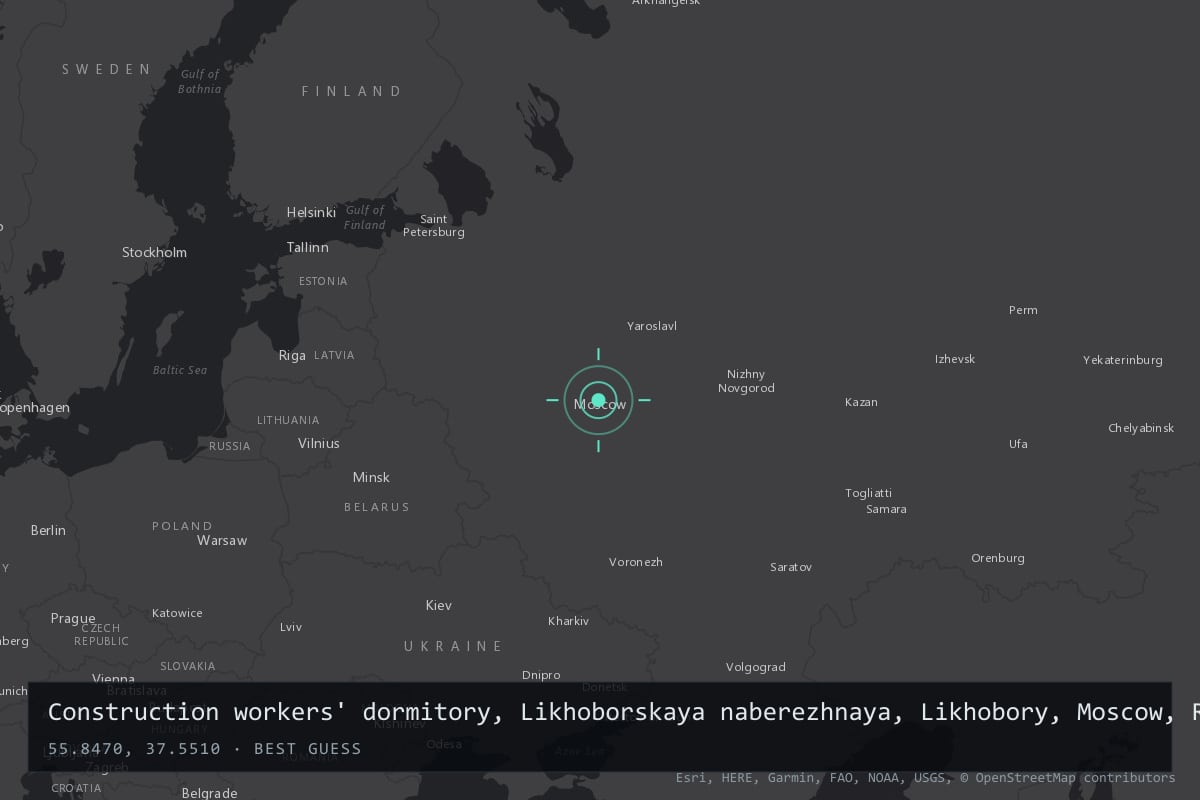Click the Prague label
1200x800 pixels.
[x=73, y=618]
